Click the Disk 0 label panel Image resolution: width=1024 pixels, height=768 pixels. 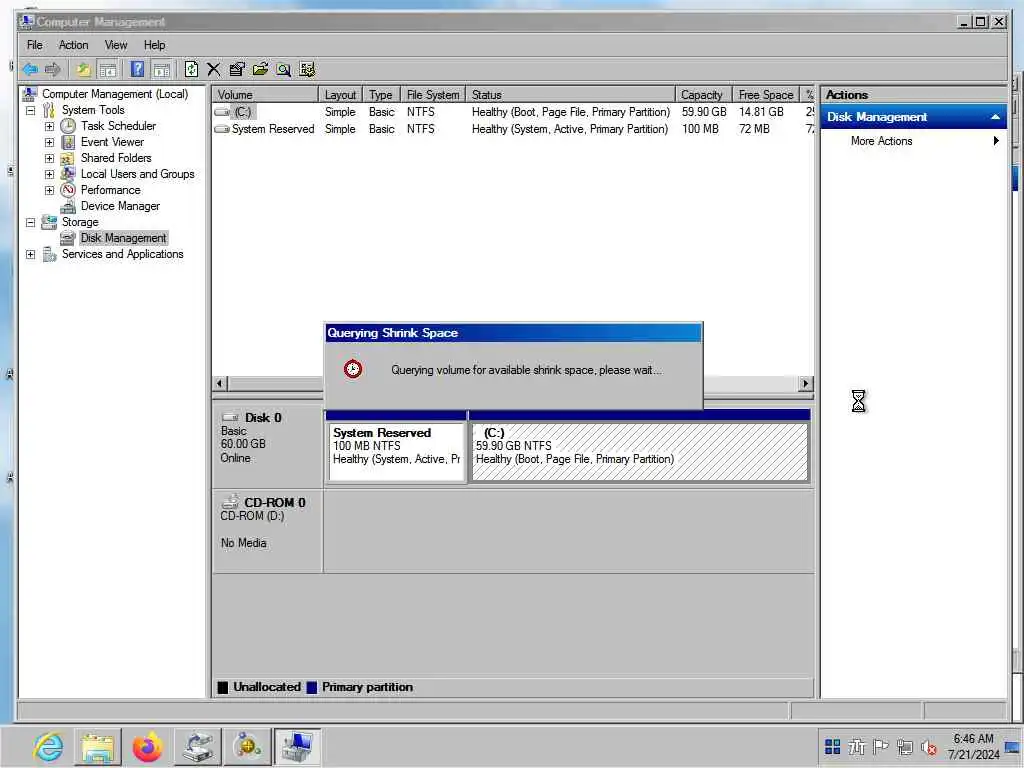pyautogui.click(x=268, y=447)
